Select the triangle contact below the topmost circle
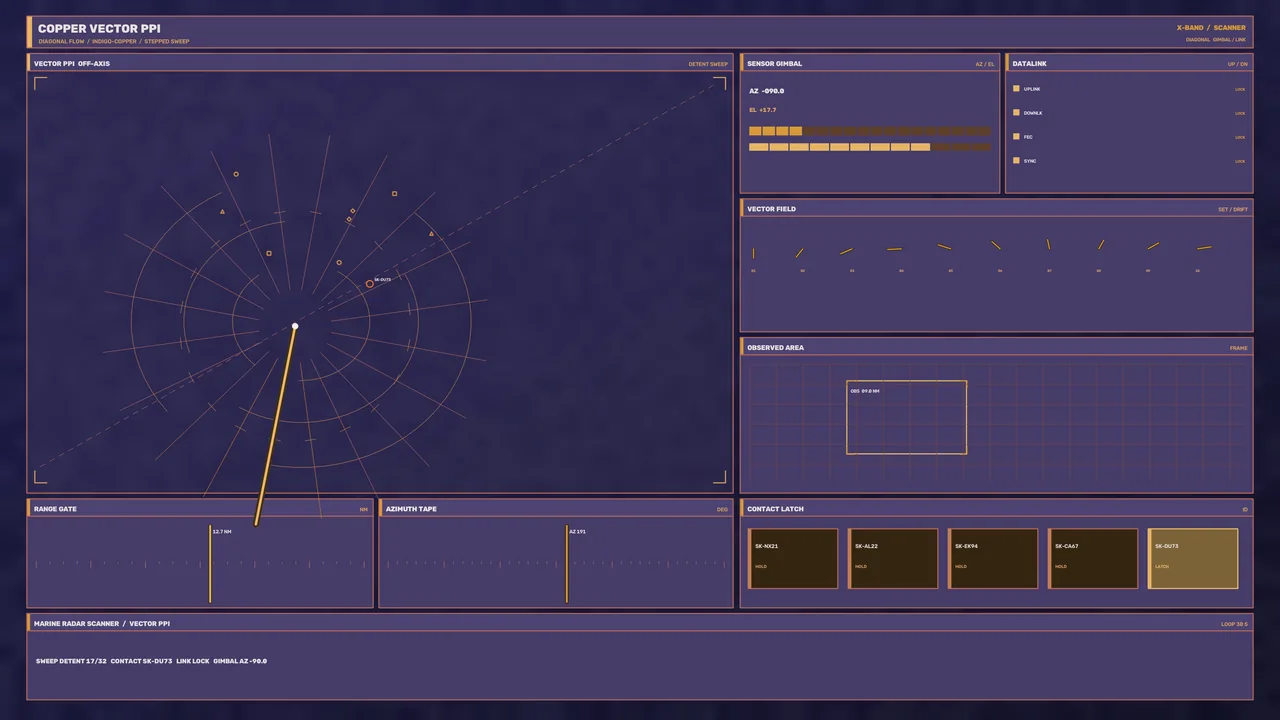Image resolution: width=1280 pixels, height=720 pixels. click(x=222, y=212)
